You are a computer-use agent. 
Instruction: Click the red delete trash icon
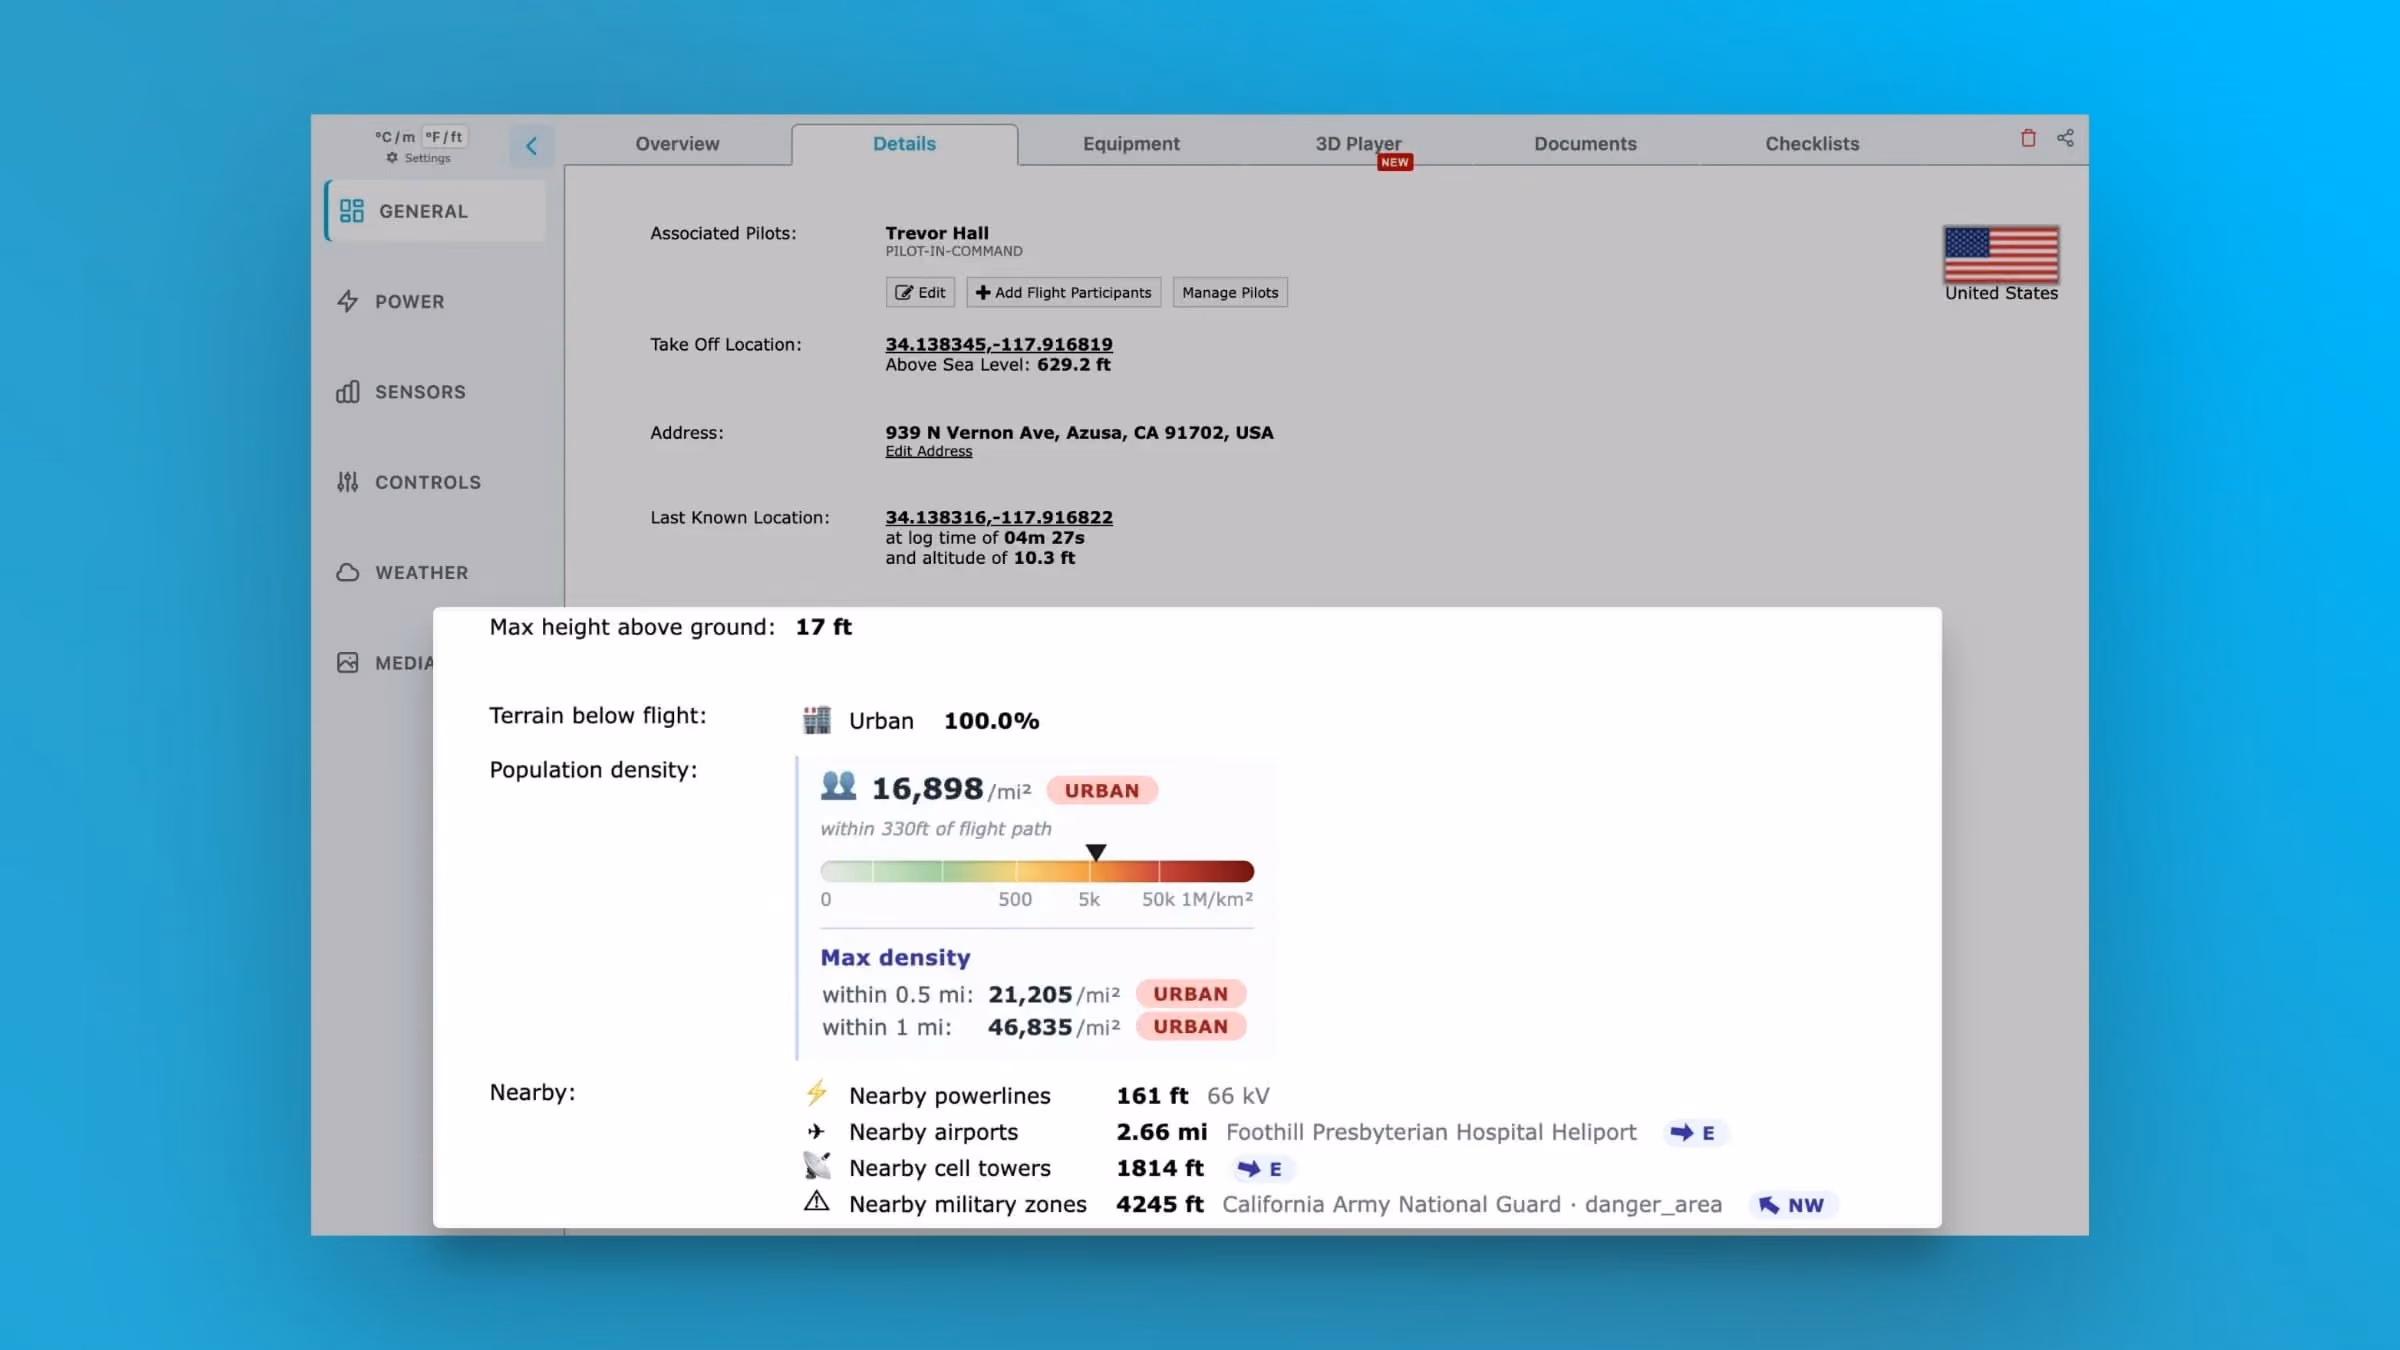point(2028,138)
